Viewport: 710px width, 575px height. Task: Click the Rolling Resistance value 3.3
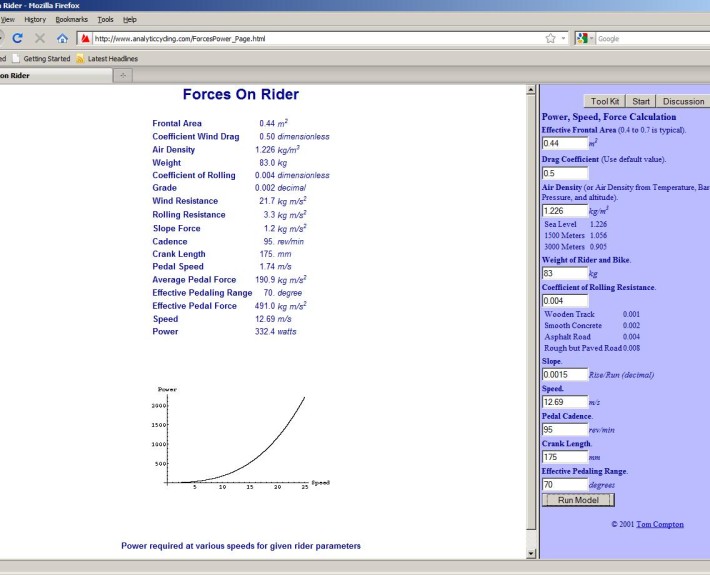pyautogui.click(x=269, y=215)
